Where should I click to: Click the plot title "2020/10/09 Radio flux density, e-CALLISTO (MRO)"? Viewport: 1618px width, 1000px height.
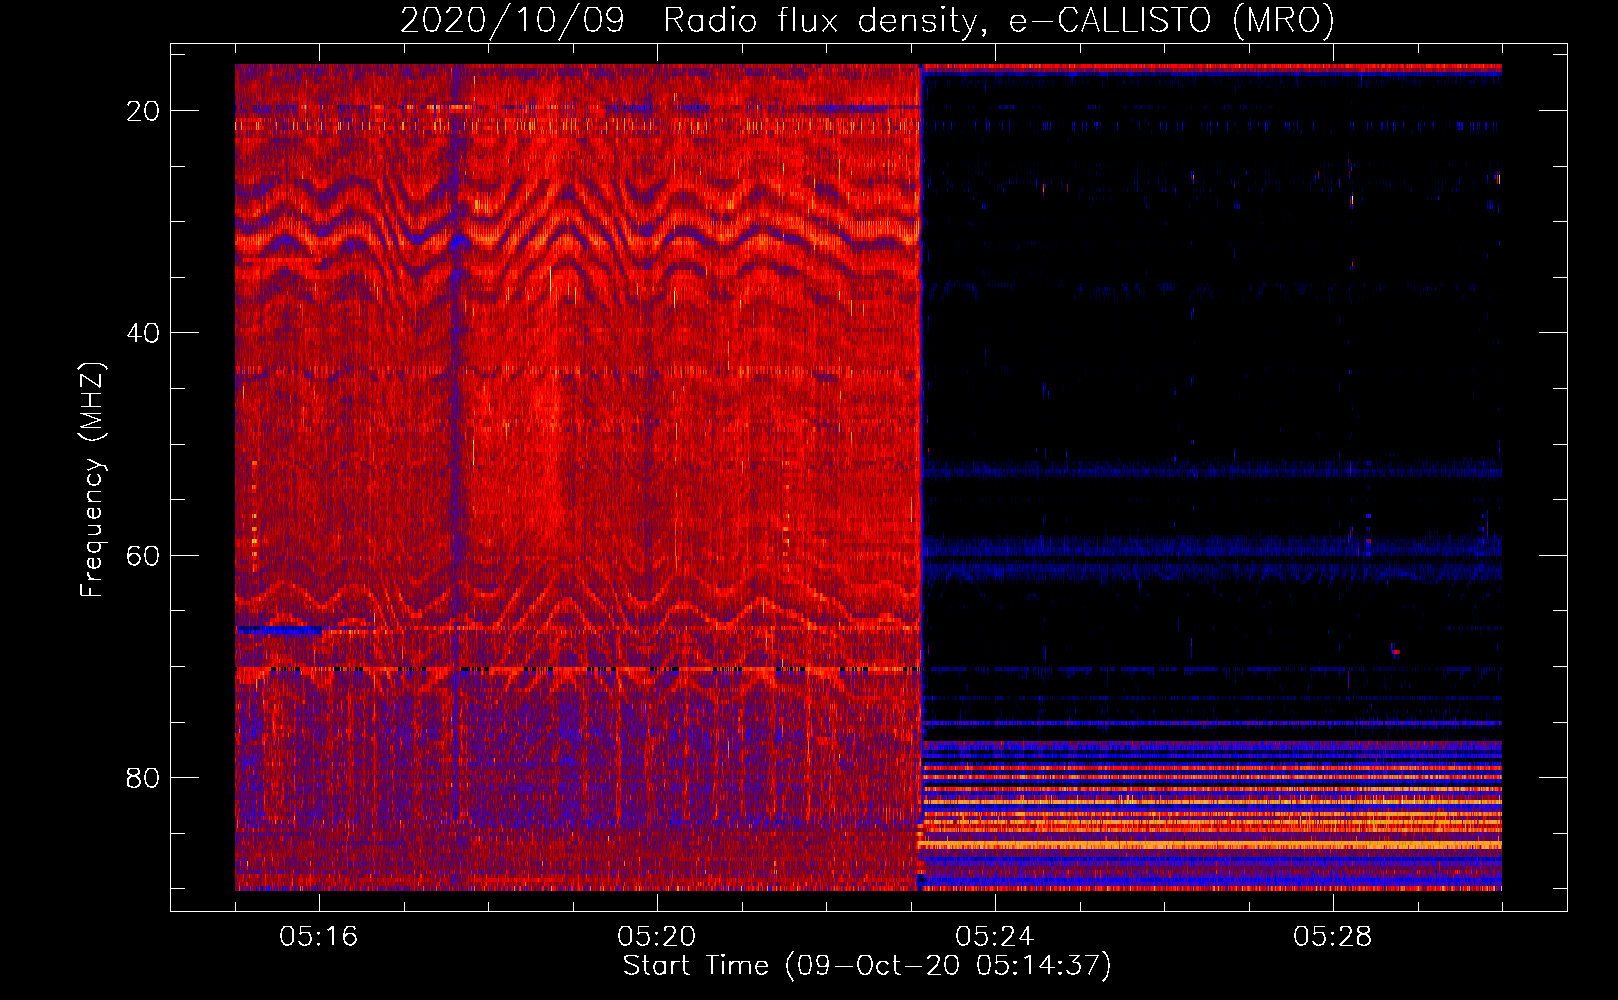867,21
